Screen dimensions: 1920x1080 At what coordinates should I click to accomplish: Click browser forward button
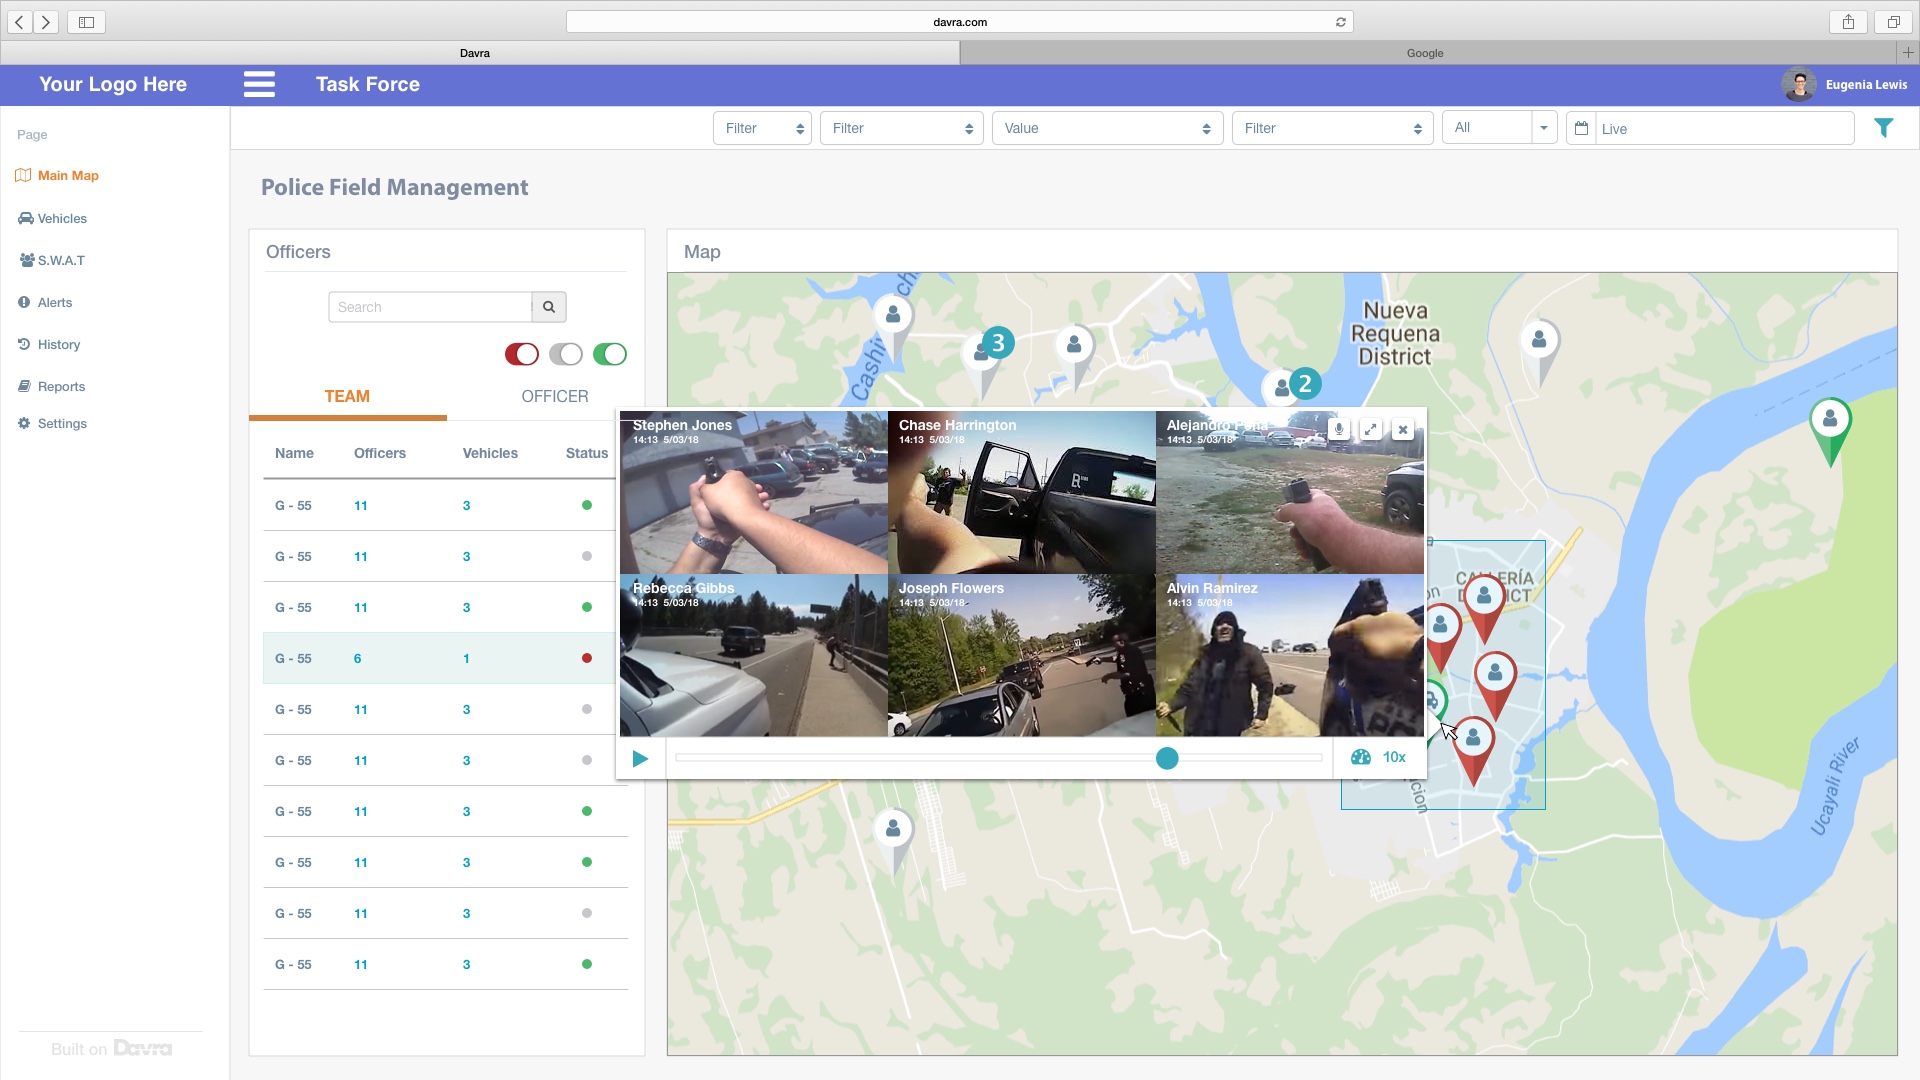point(46,22)
